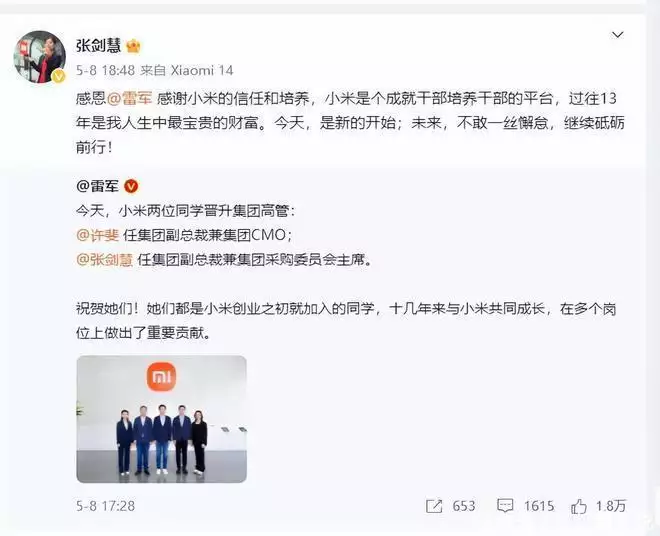Click the comment count 1615
This screenshot has width=660, height=536.
click(539, 506)
